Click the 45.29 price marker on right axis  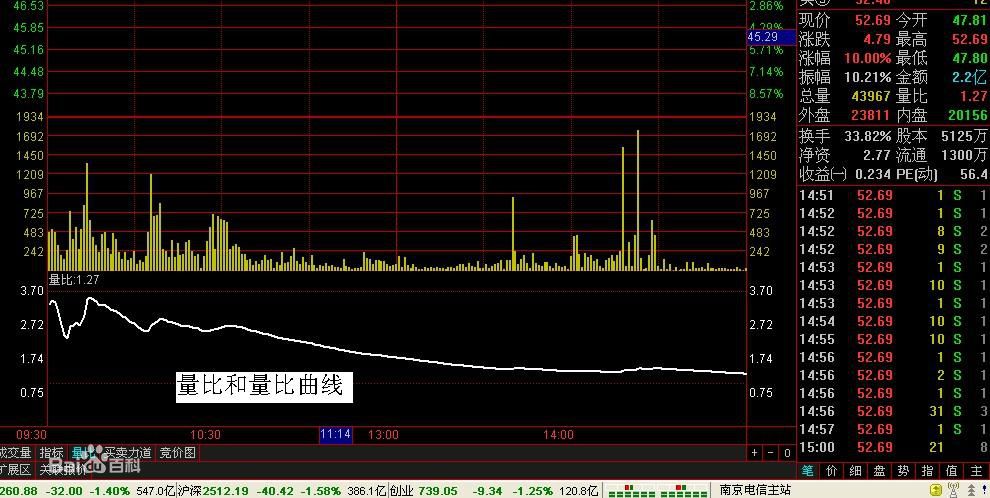pyautogui.click(x=770, y=37)
